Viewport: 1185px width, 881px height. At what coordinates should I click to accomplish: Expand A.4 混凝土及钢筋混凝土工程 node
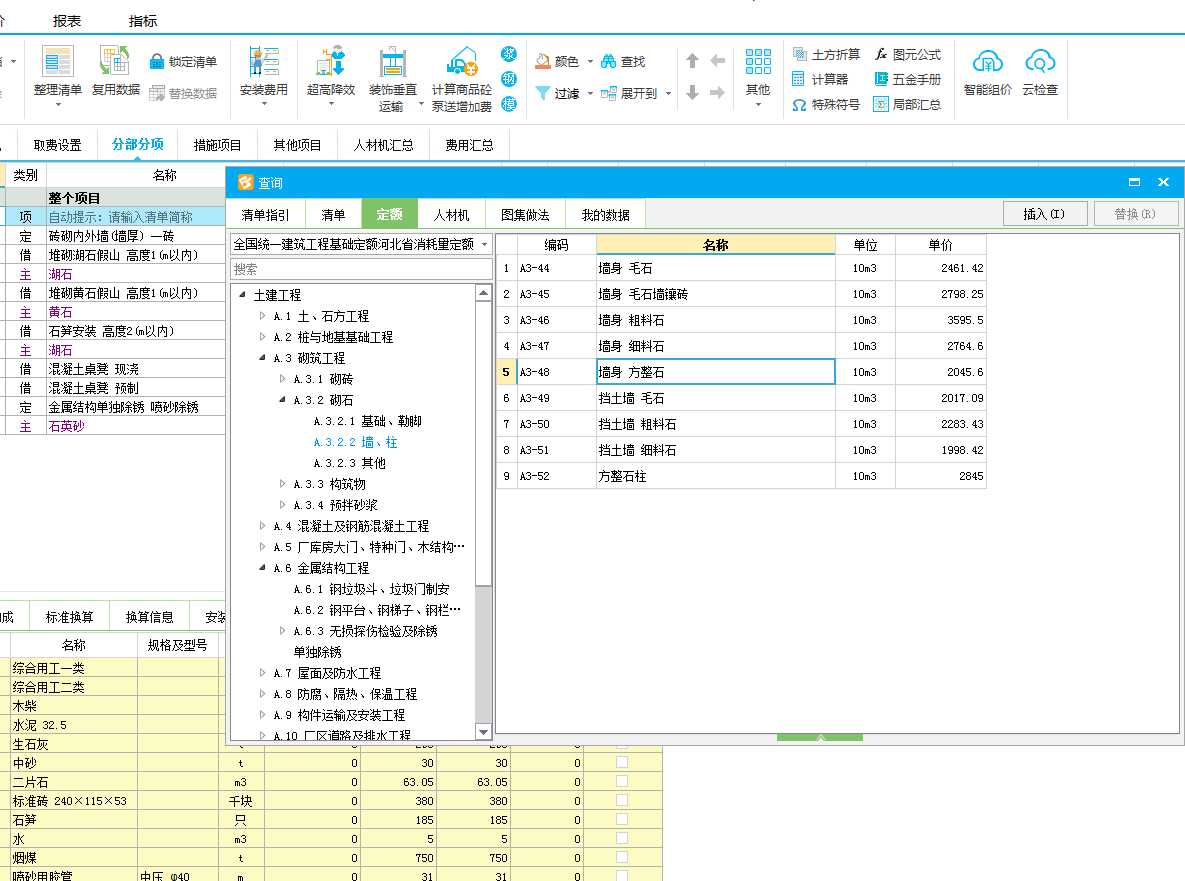pyautogui.click(x=262, y=526)
